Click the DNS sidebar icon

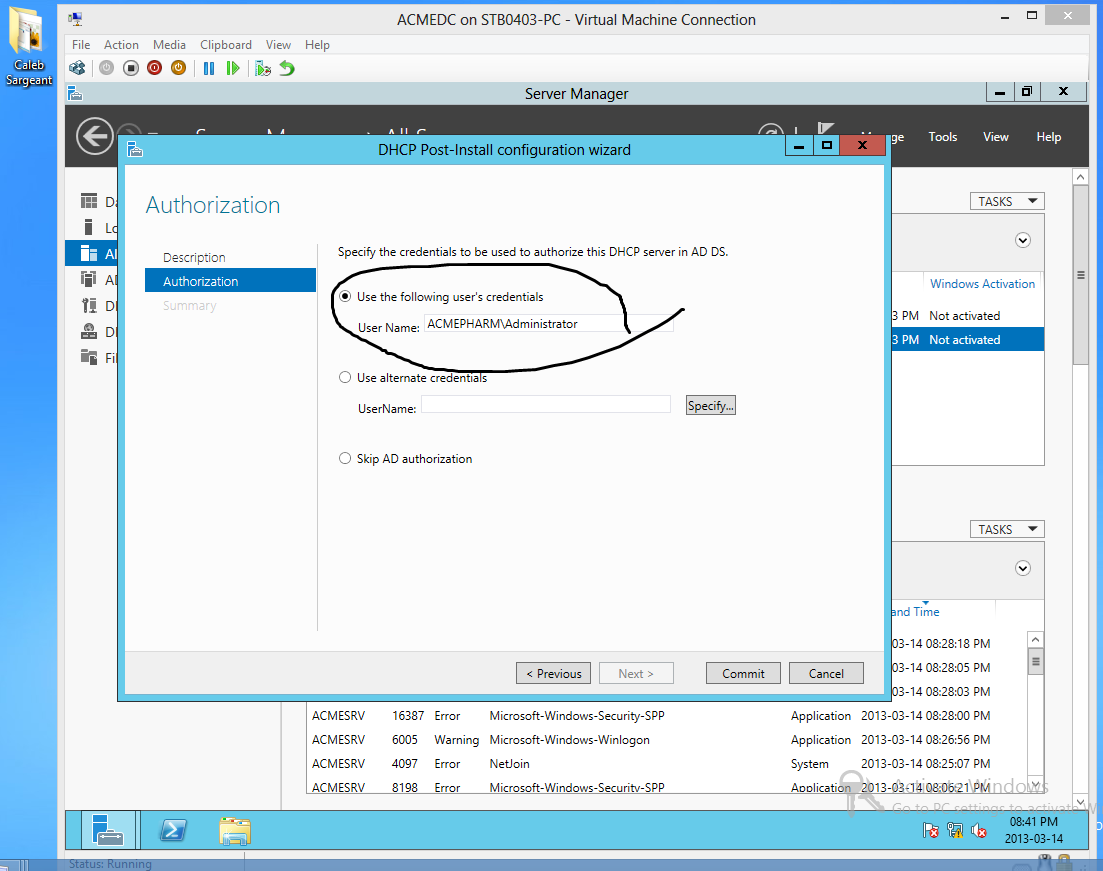click(89, 331)
